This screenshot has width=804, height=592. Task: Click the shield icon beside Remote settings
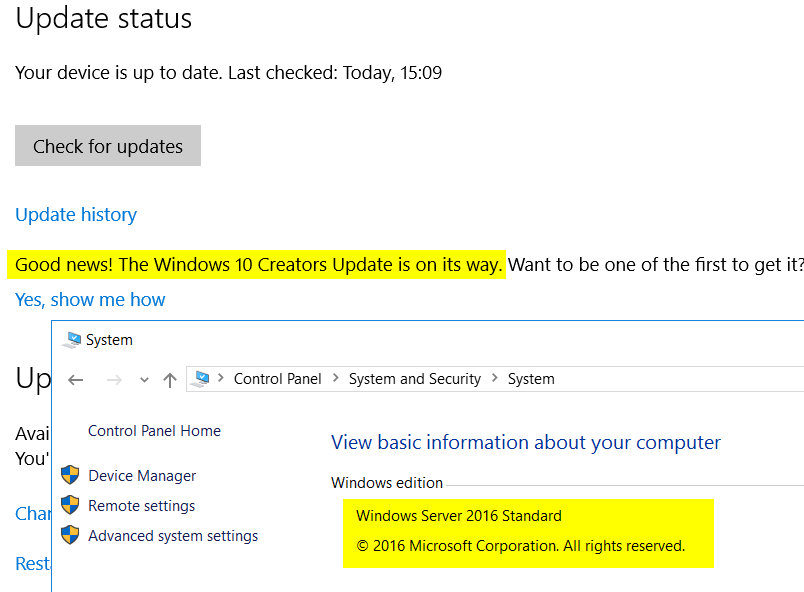tap(70, 505)
